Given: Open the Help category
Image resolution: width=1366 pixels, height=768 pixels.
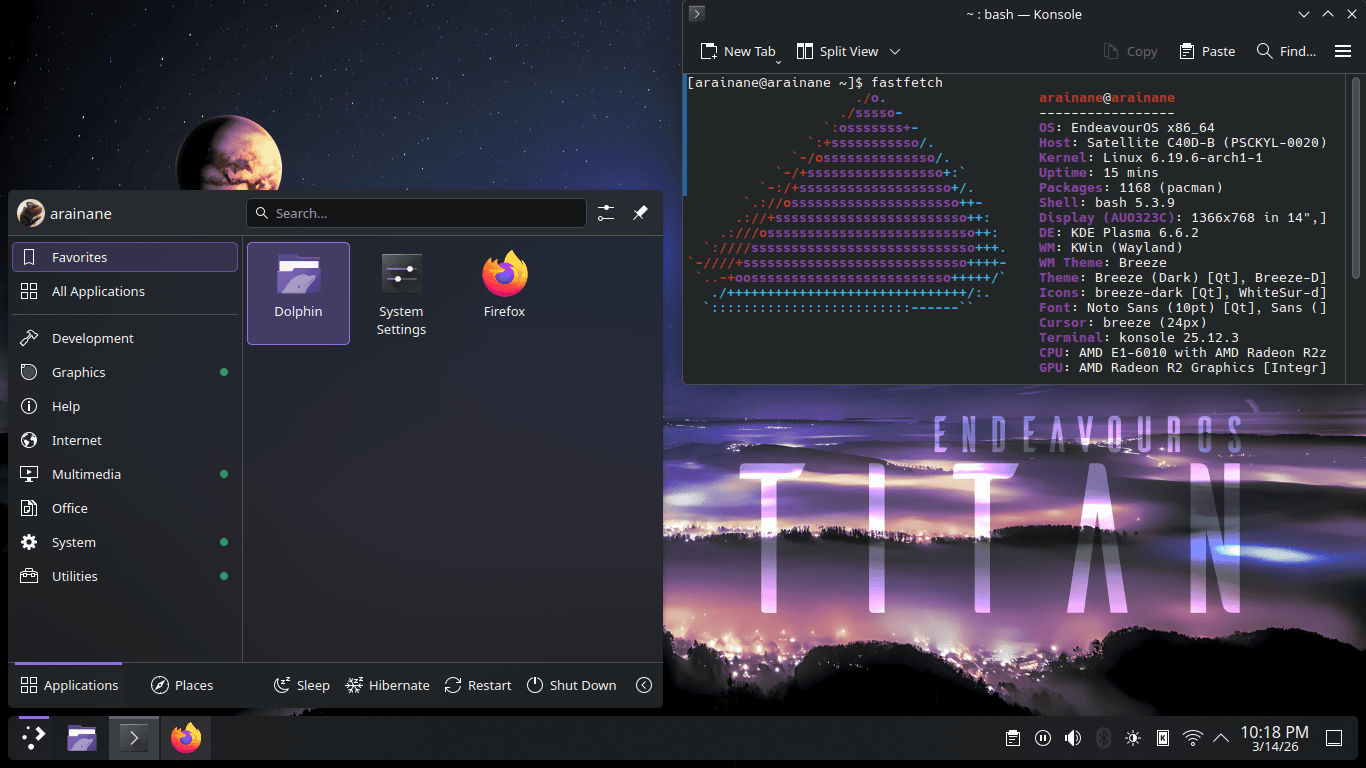Looking at the screenshot, I should tap(125, 406).
